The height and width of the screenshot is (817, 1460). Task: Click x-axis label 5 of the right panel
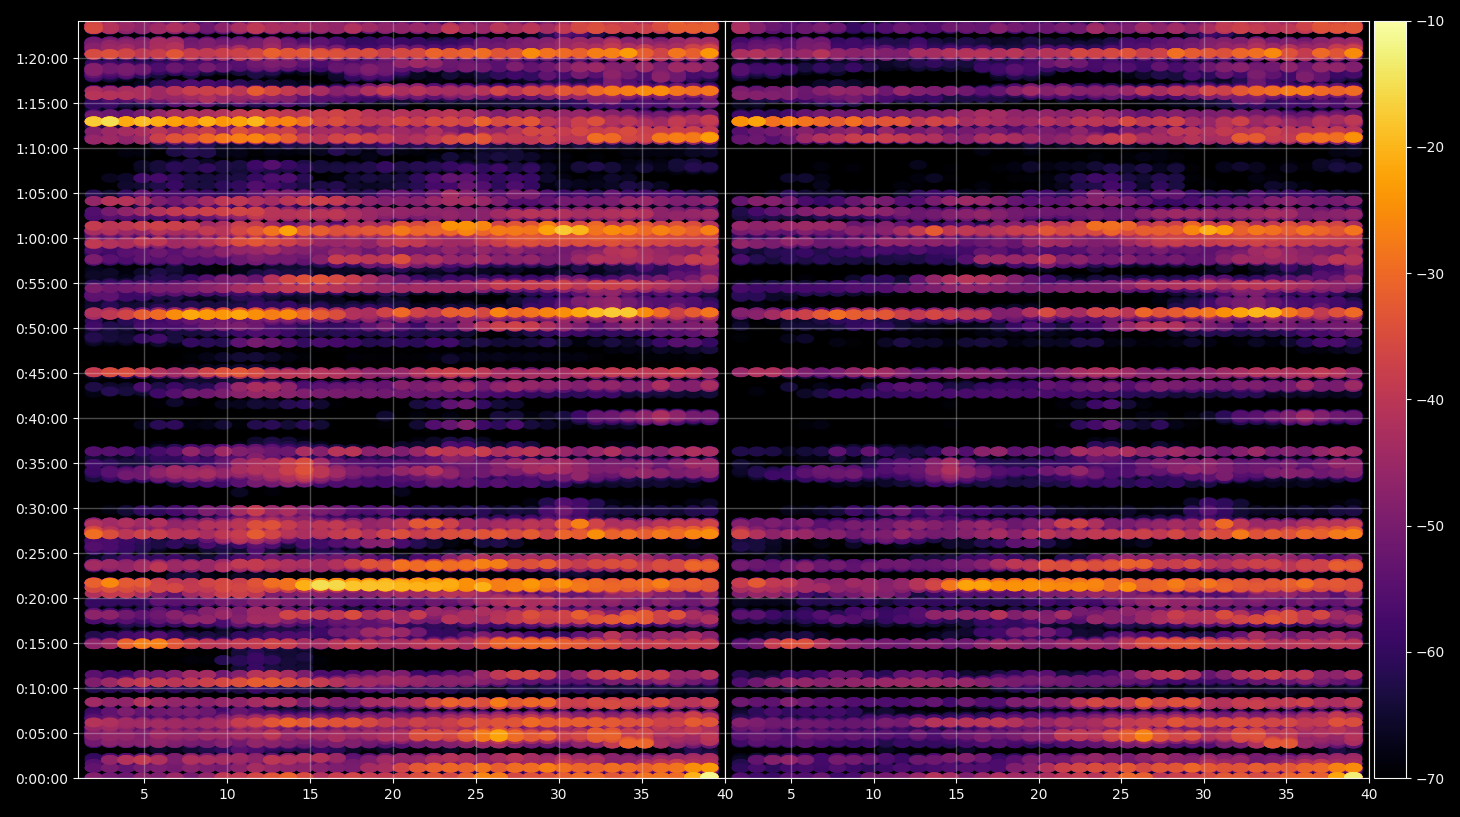791,795
